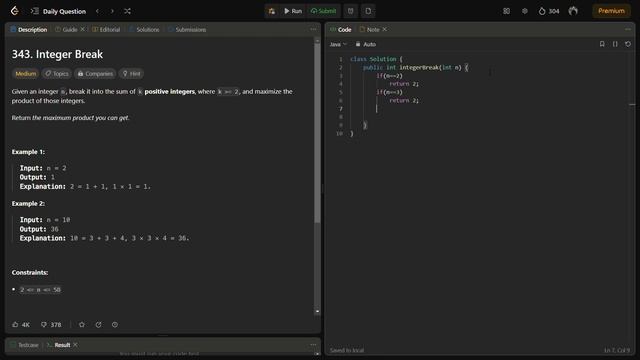Click the 'Example 2:' heading

point(28,203)
